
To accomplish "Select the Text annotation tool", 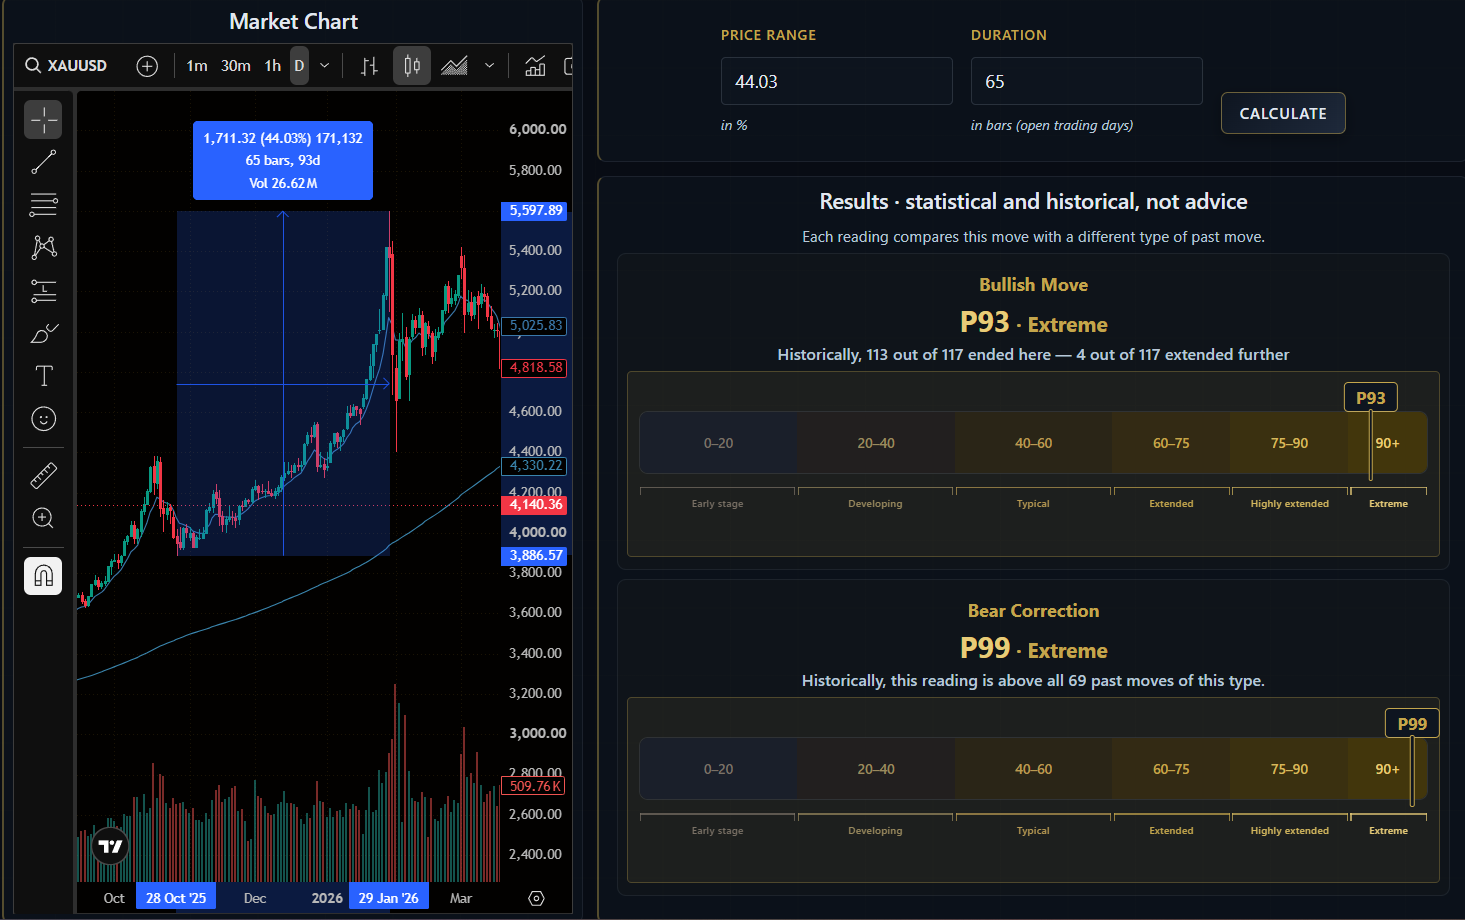I will click(43, 376).
